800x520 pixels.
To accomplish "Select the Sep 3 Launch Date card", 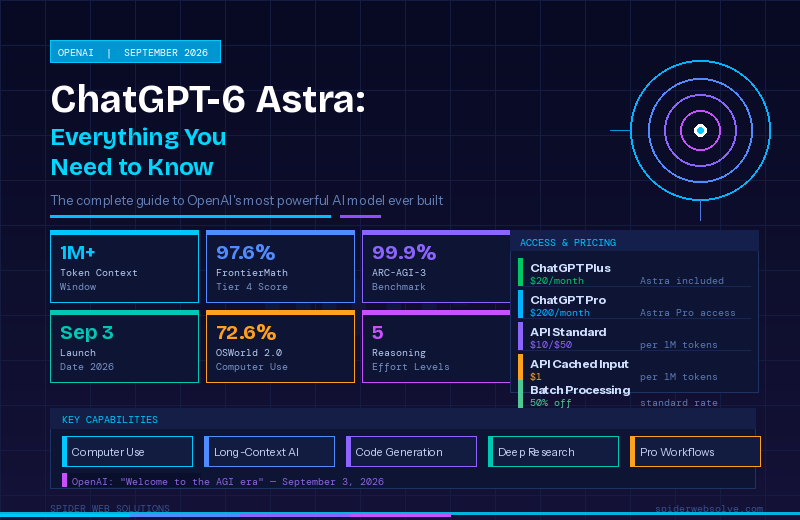I will 124,346.
